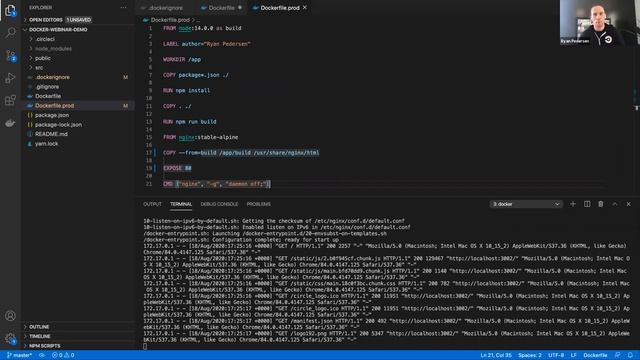Expand the public folder
This screenshot has width=640, height=360.
tap(43, 58)
